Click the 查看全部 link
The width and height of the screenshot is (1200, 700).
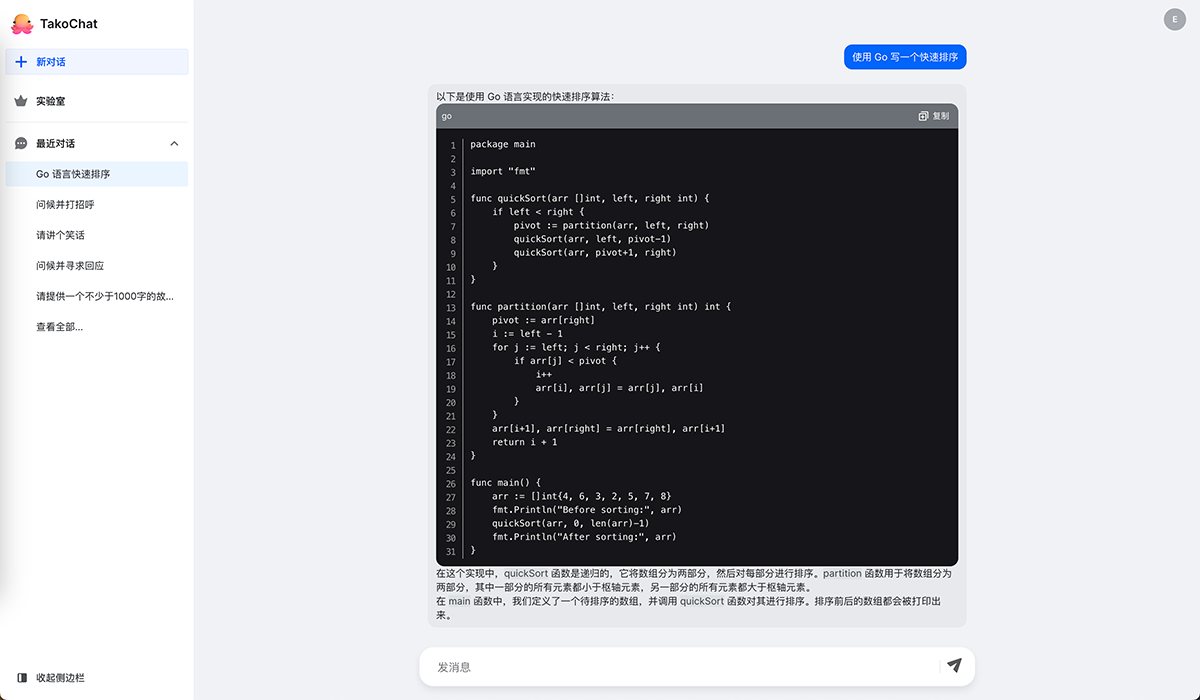tap(59, 327)
